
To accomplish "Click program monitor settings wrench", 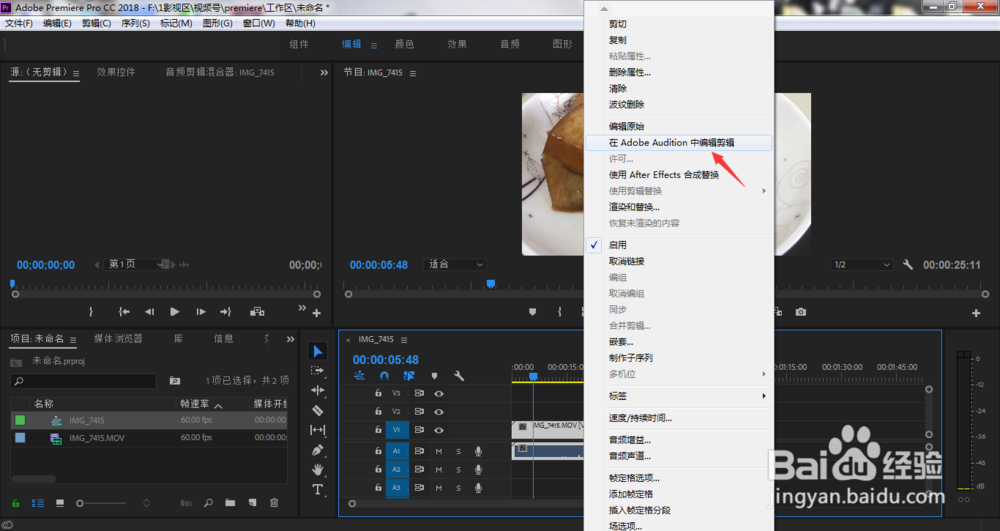I will 908,265.
